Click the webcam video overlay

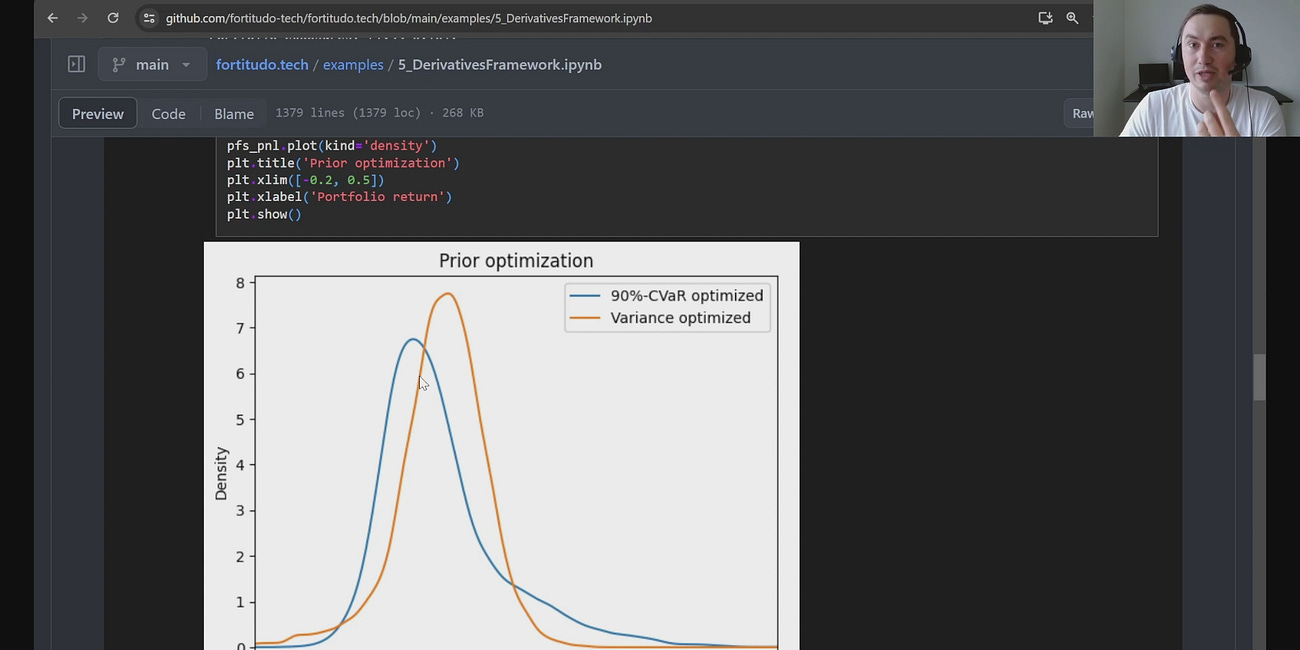(x=1196, y=68)
